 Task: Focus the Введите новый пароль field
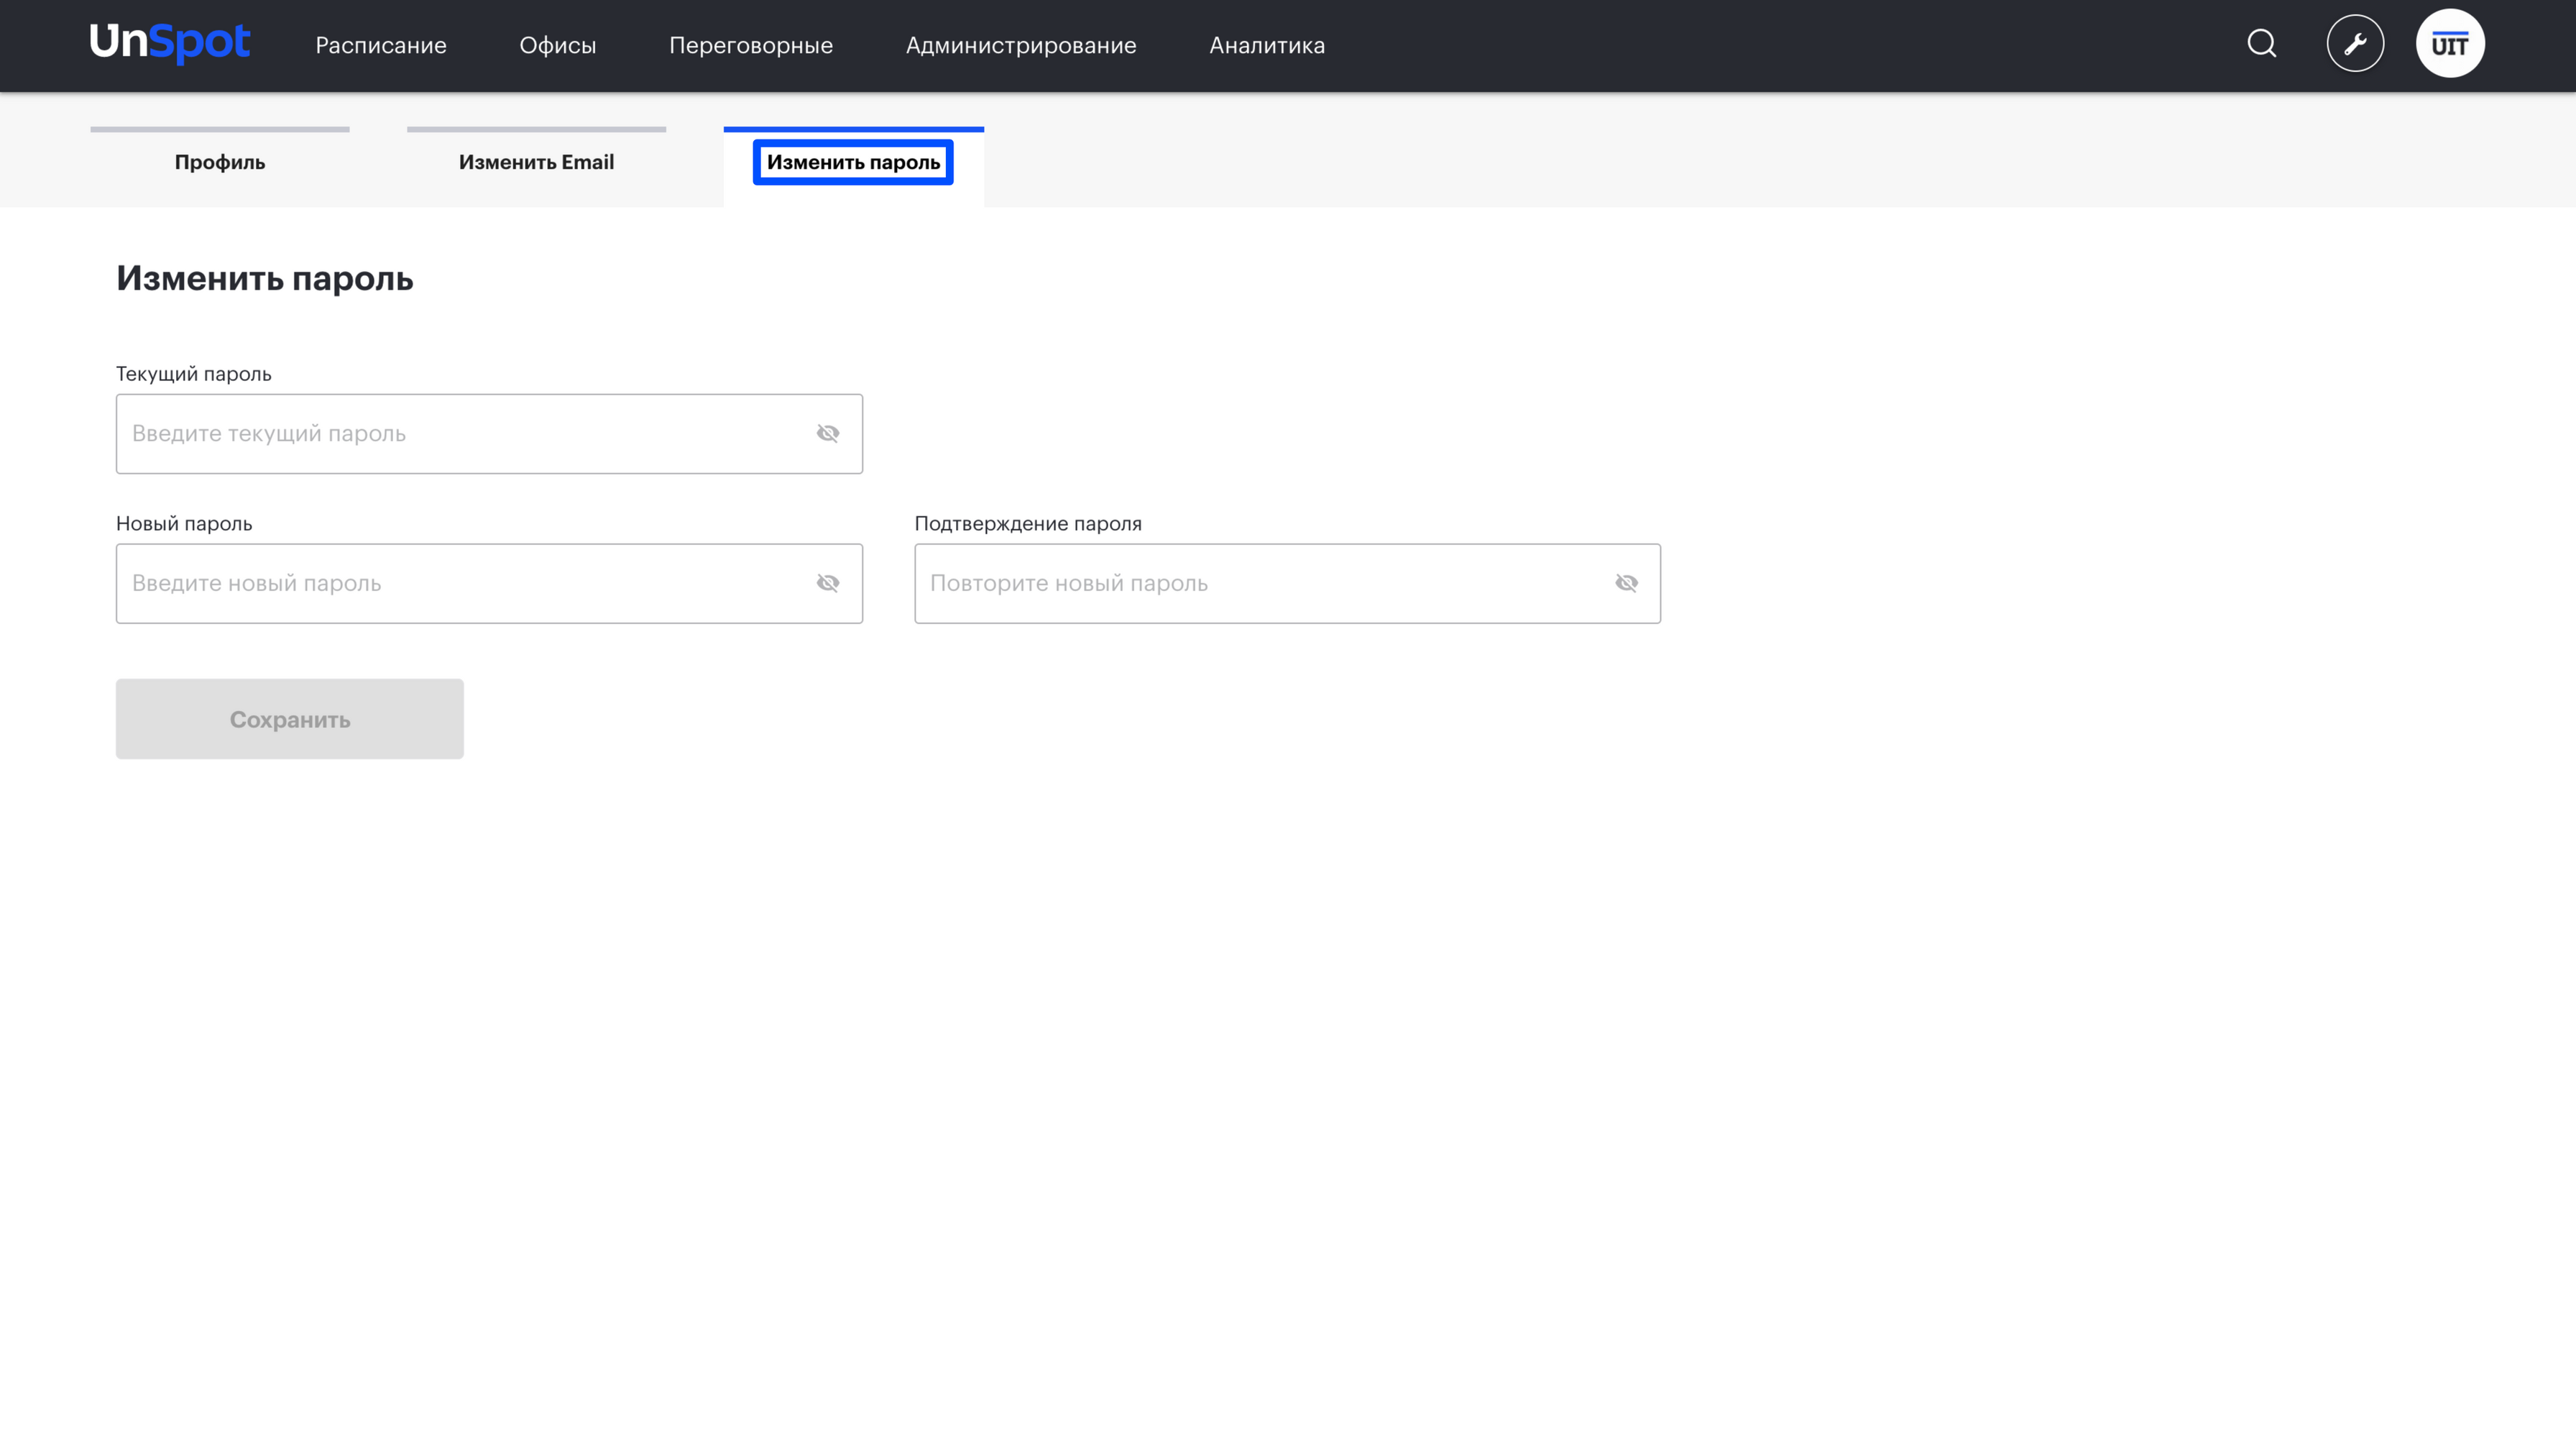coord(489,584)
